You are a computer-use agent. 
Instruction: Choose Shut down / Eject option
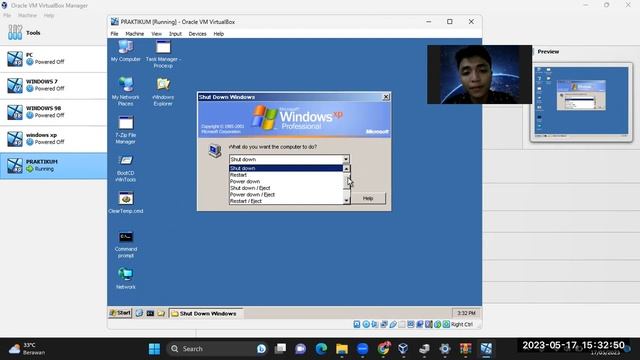[286, 188]
